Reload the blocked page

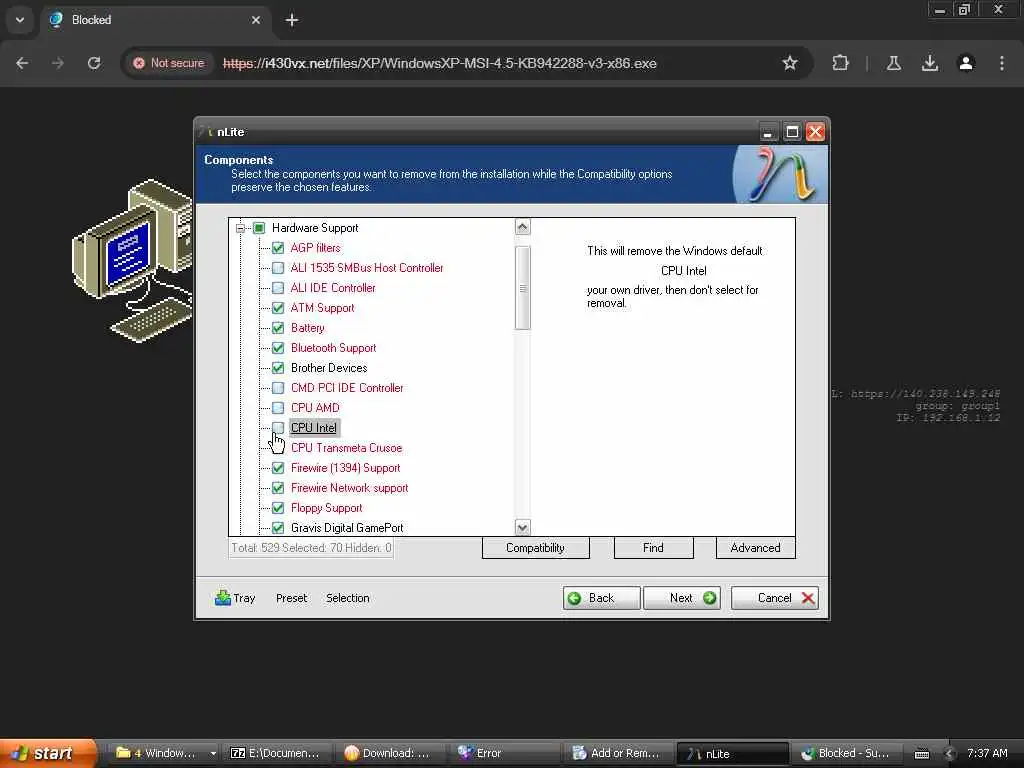(94, 63)
